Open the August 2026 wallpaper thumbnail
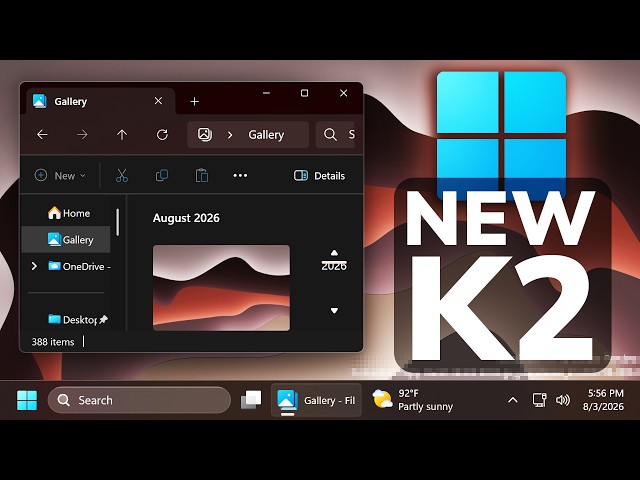Image resolution: width=640 pixels, height=480 pixels. point(221,288)
